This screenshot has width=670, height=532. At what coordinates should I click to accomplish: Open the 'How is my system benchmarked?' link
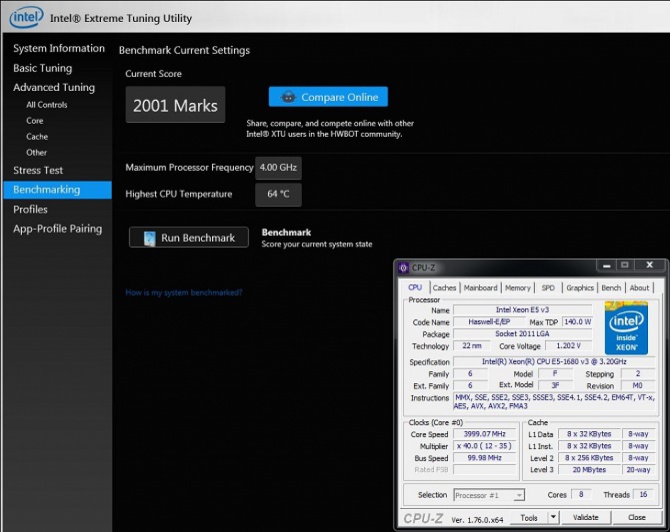[x=184, y=293]
